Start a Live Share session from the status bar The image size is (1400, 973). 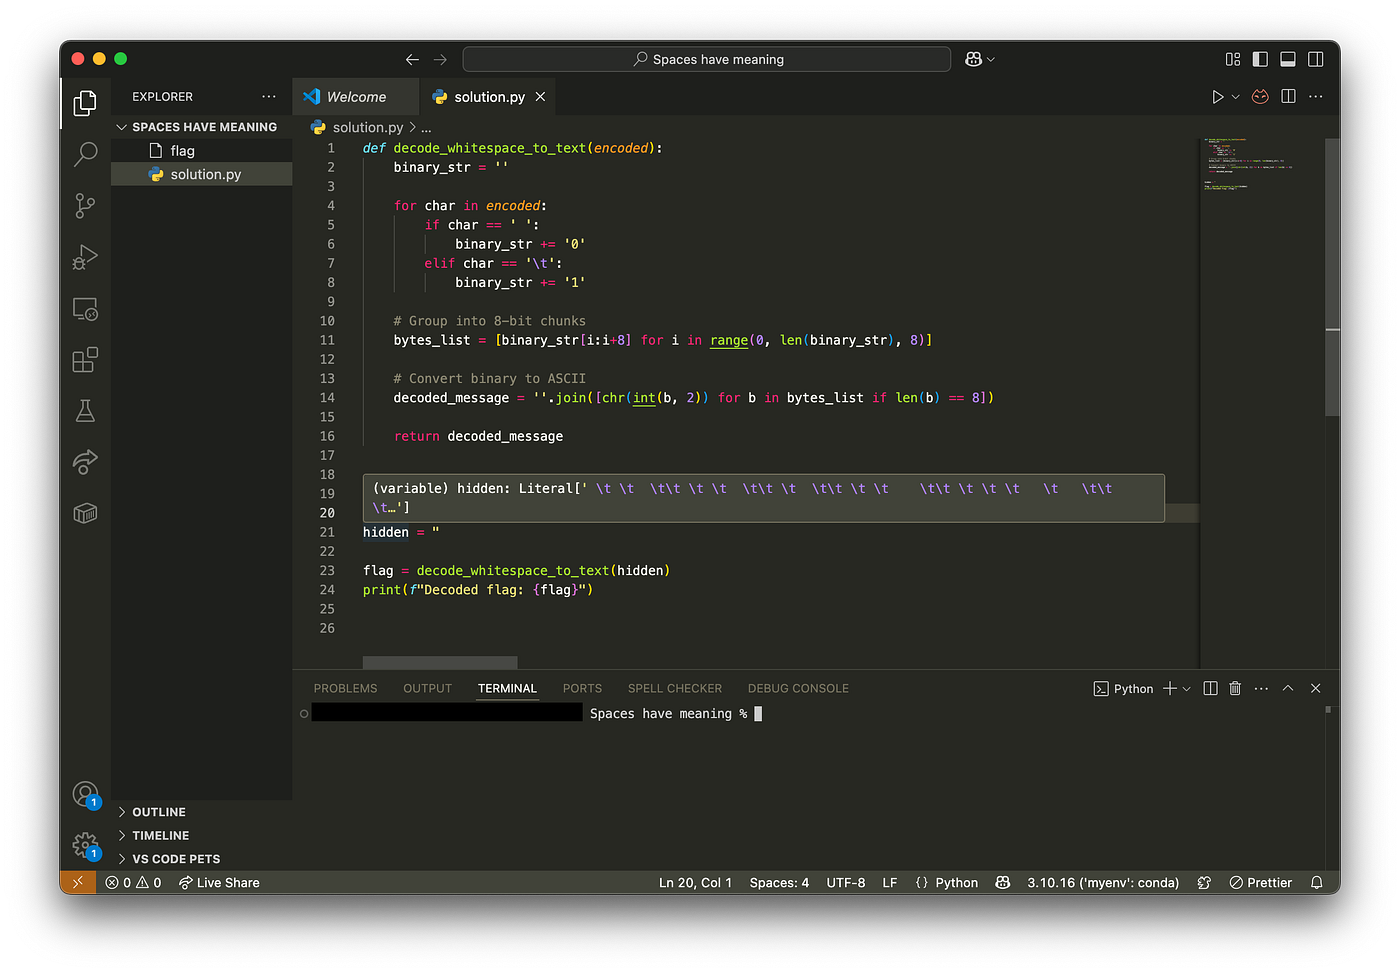218,882
